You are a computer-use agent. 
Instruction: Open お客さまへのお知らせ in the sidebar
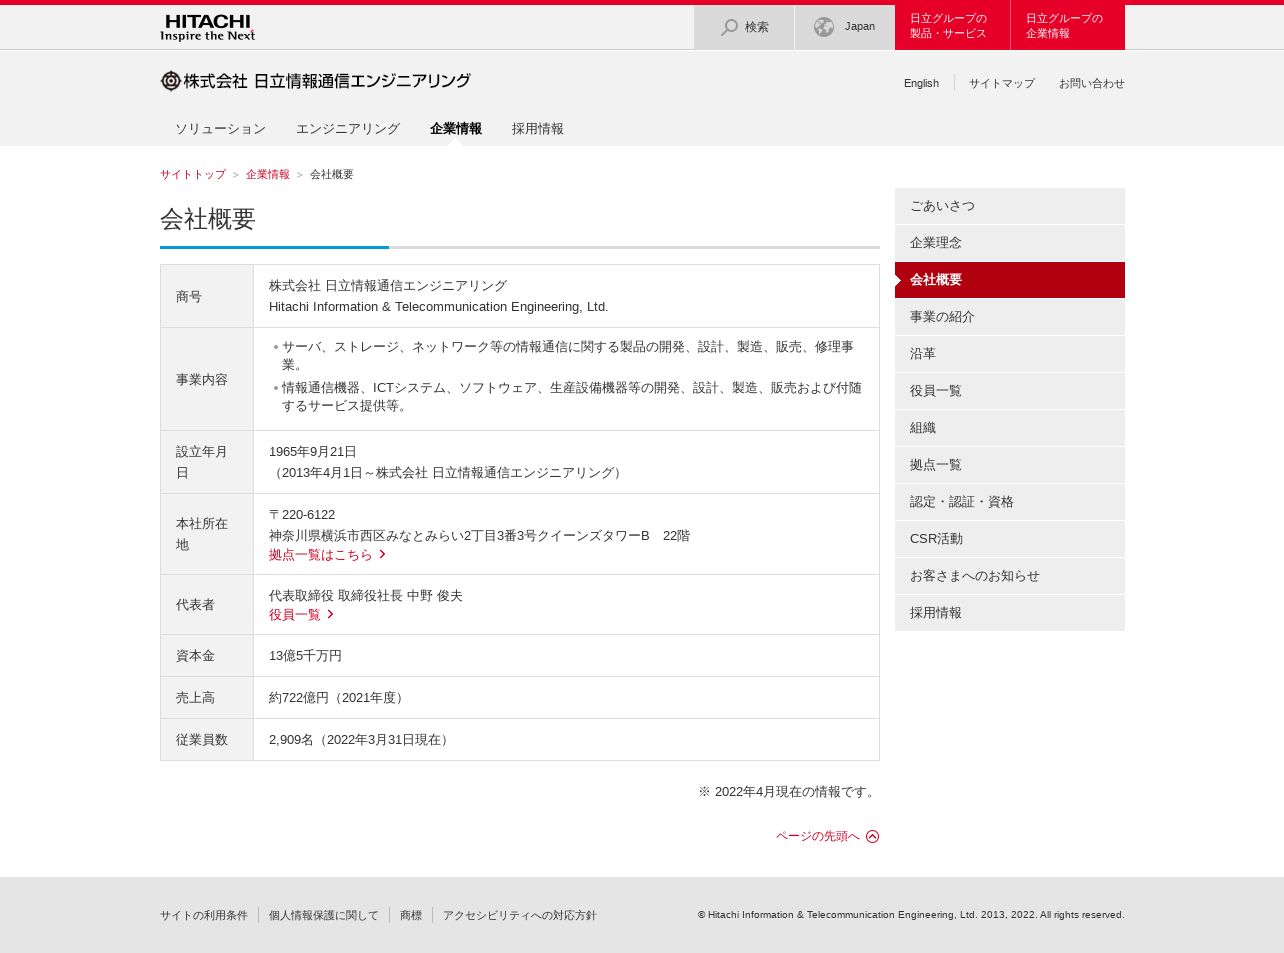(1010, 576)
